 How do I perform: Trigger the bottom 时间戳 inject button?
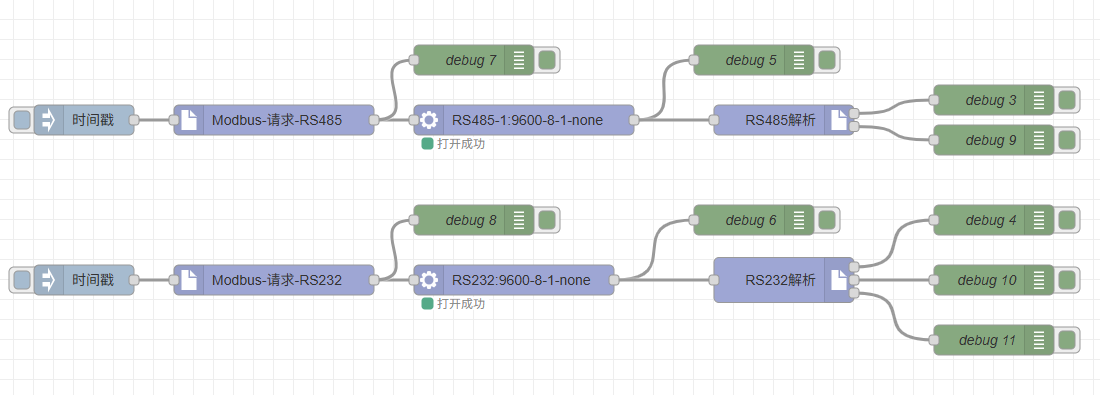pos(22,280)
